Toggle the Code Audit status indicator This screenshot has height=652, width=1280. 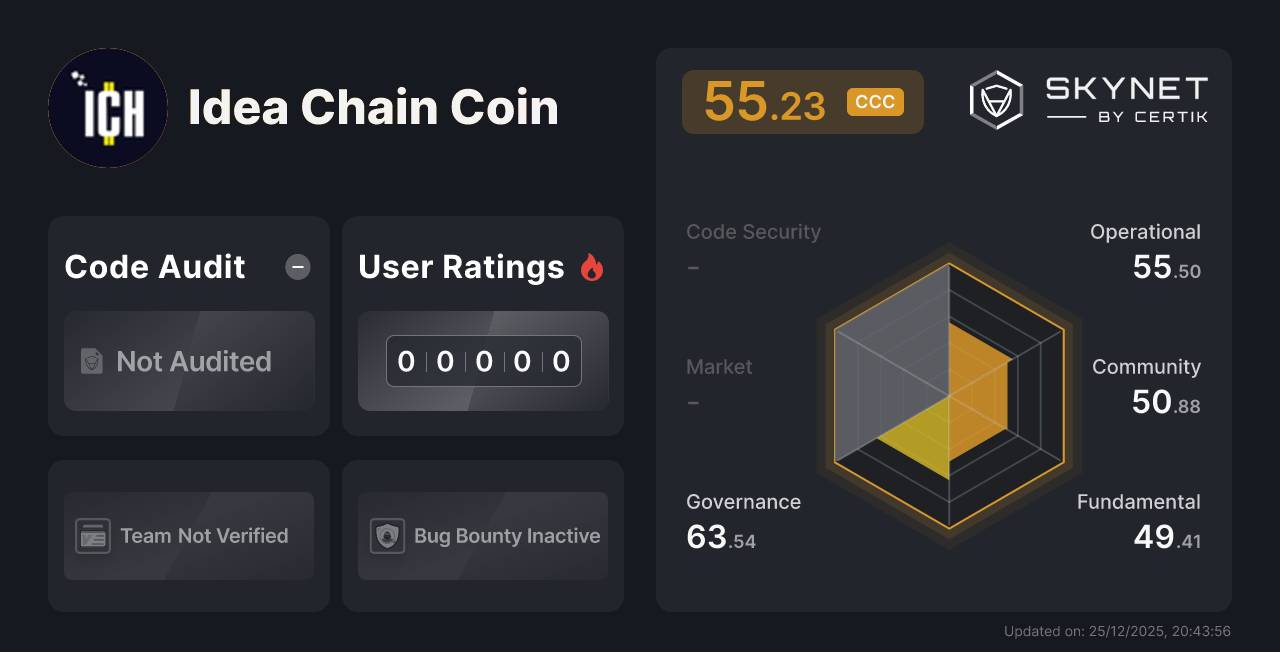coord(297,266)
